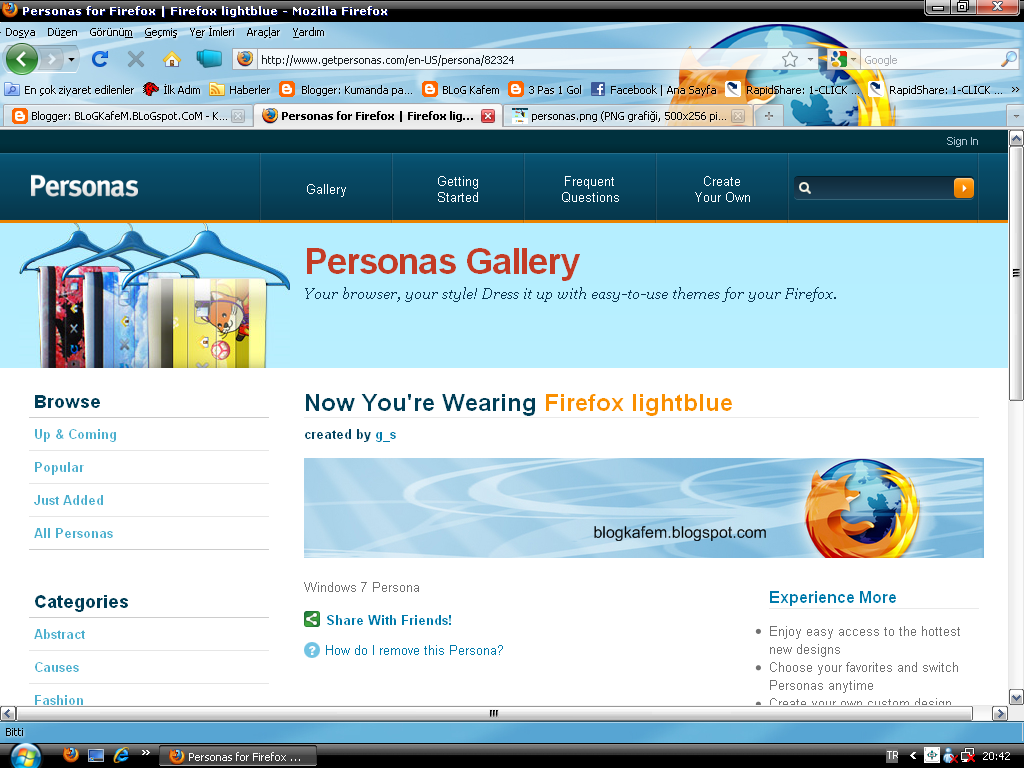The height and width of the screenshot is (768, 1024).
Task: Open the first RapidShare: 1-CLICK bookmark
Action: pyautogui.click(x=793, y=89)
